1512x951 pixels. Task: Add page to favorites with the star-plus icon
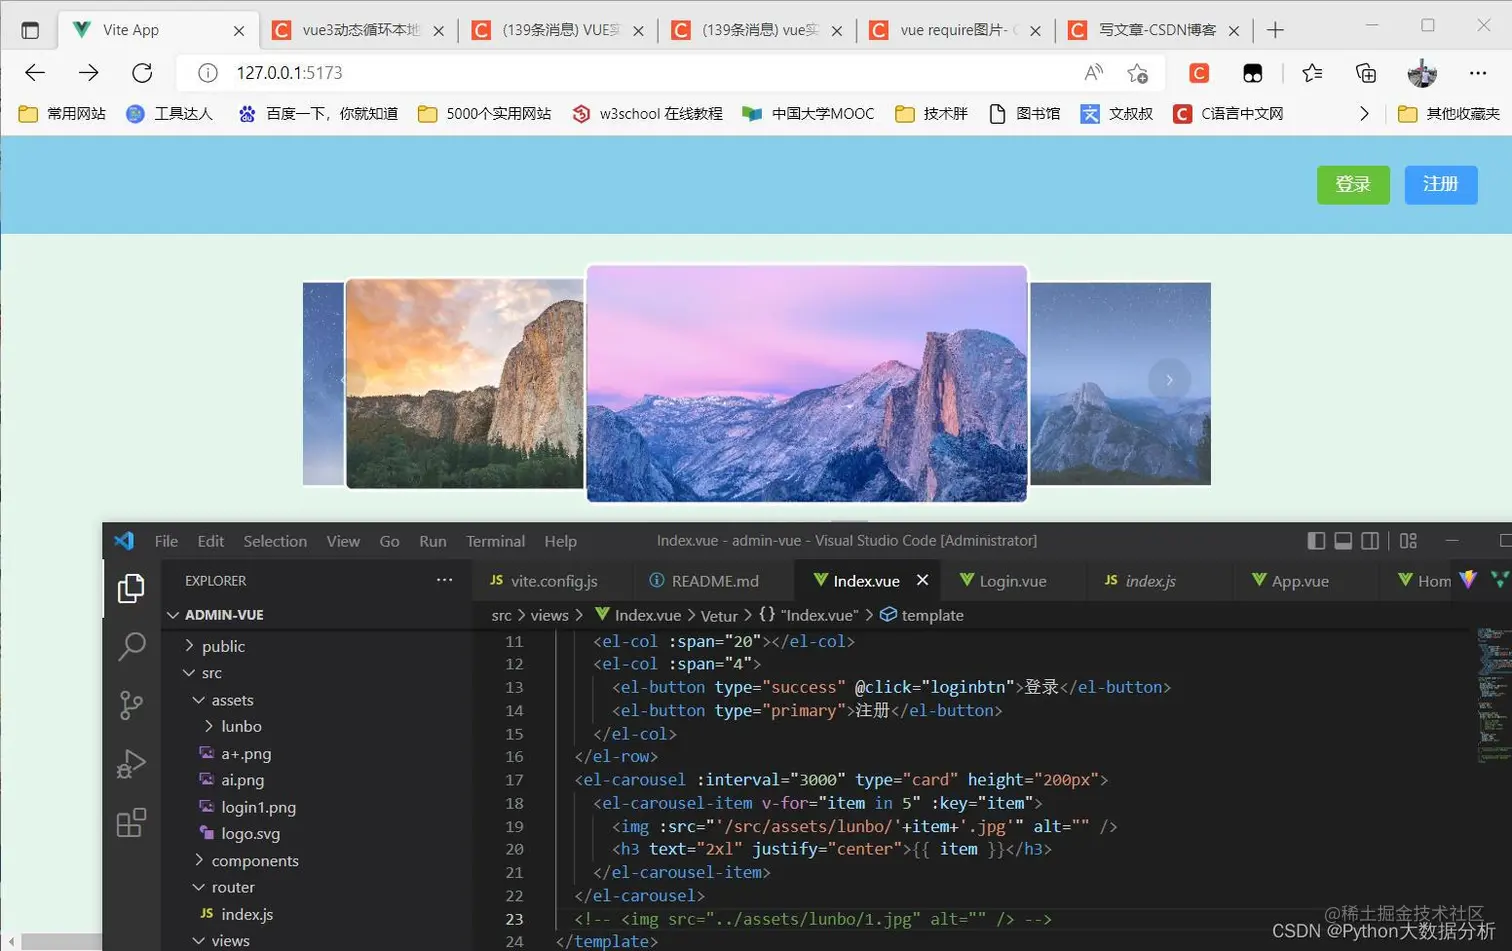tap(1137, 72)
